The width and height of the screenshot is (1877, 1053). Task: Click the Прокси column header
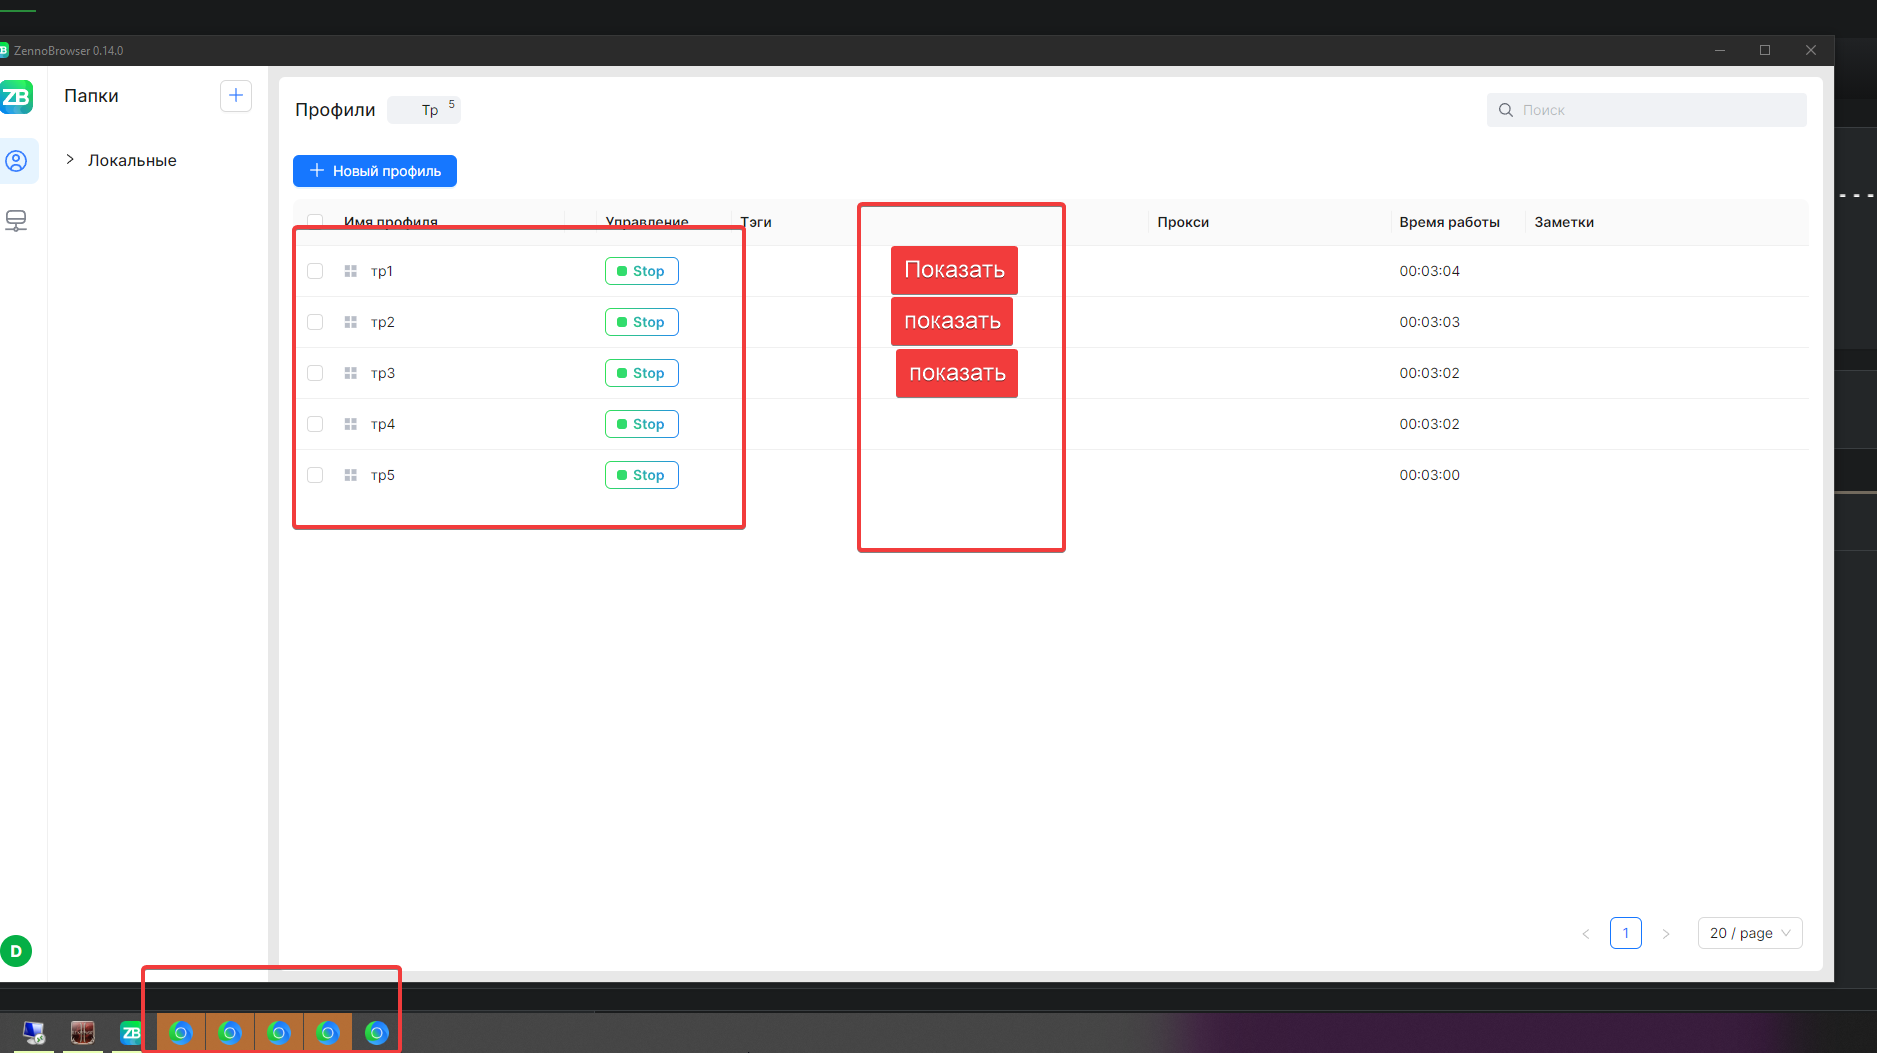coord(1183,222)
